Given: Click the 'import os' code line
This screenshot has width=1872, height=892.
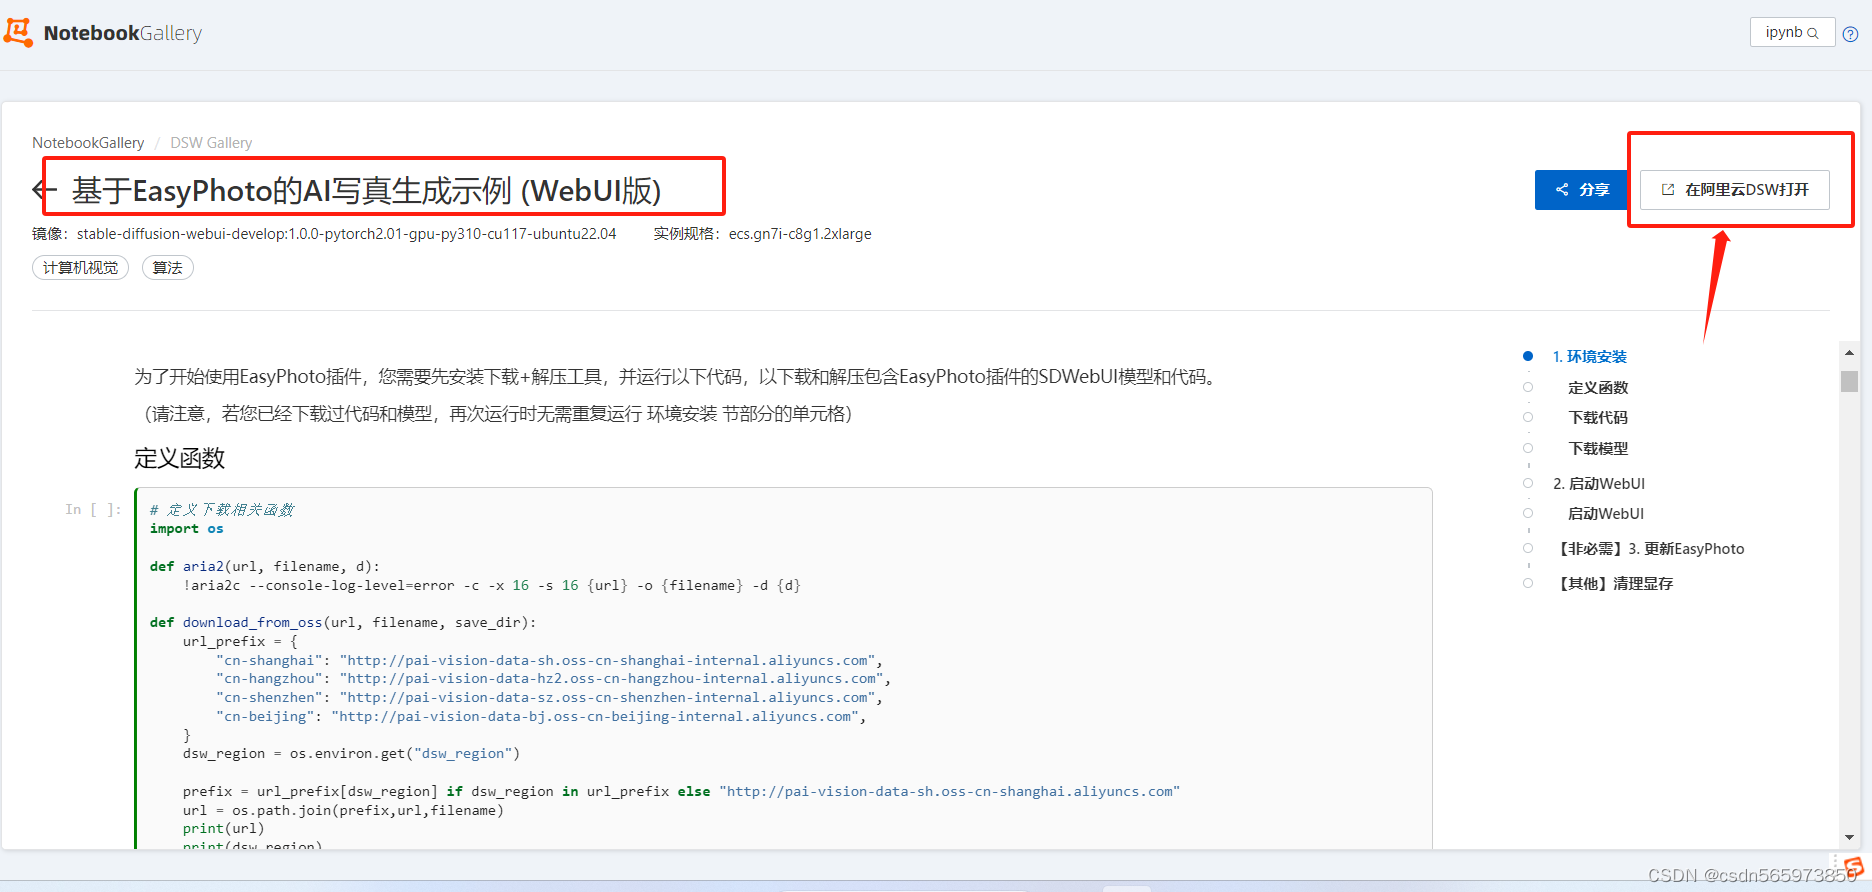Looking at the screenshot, I should 187,528.
